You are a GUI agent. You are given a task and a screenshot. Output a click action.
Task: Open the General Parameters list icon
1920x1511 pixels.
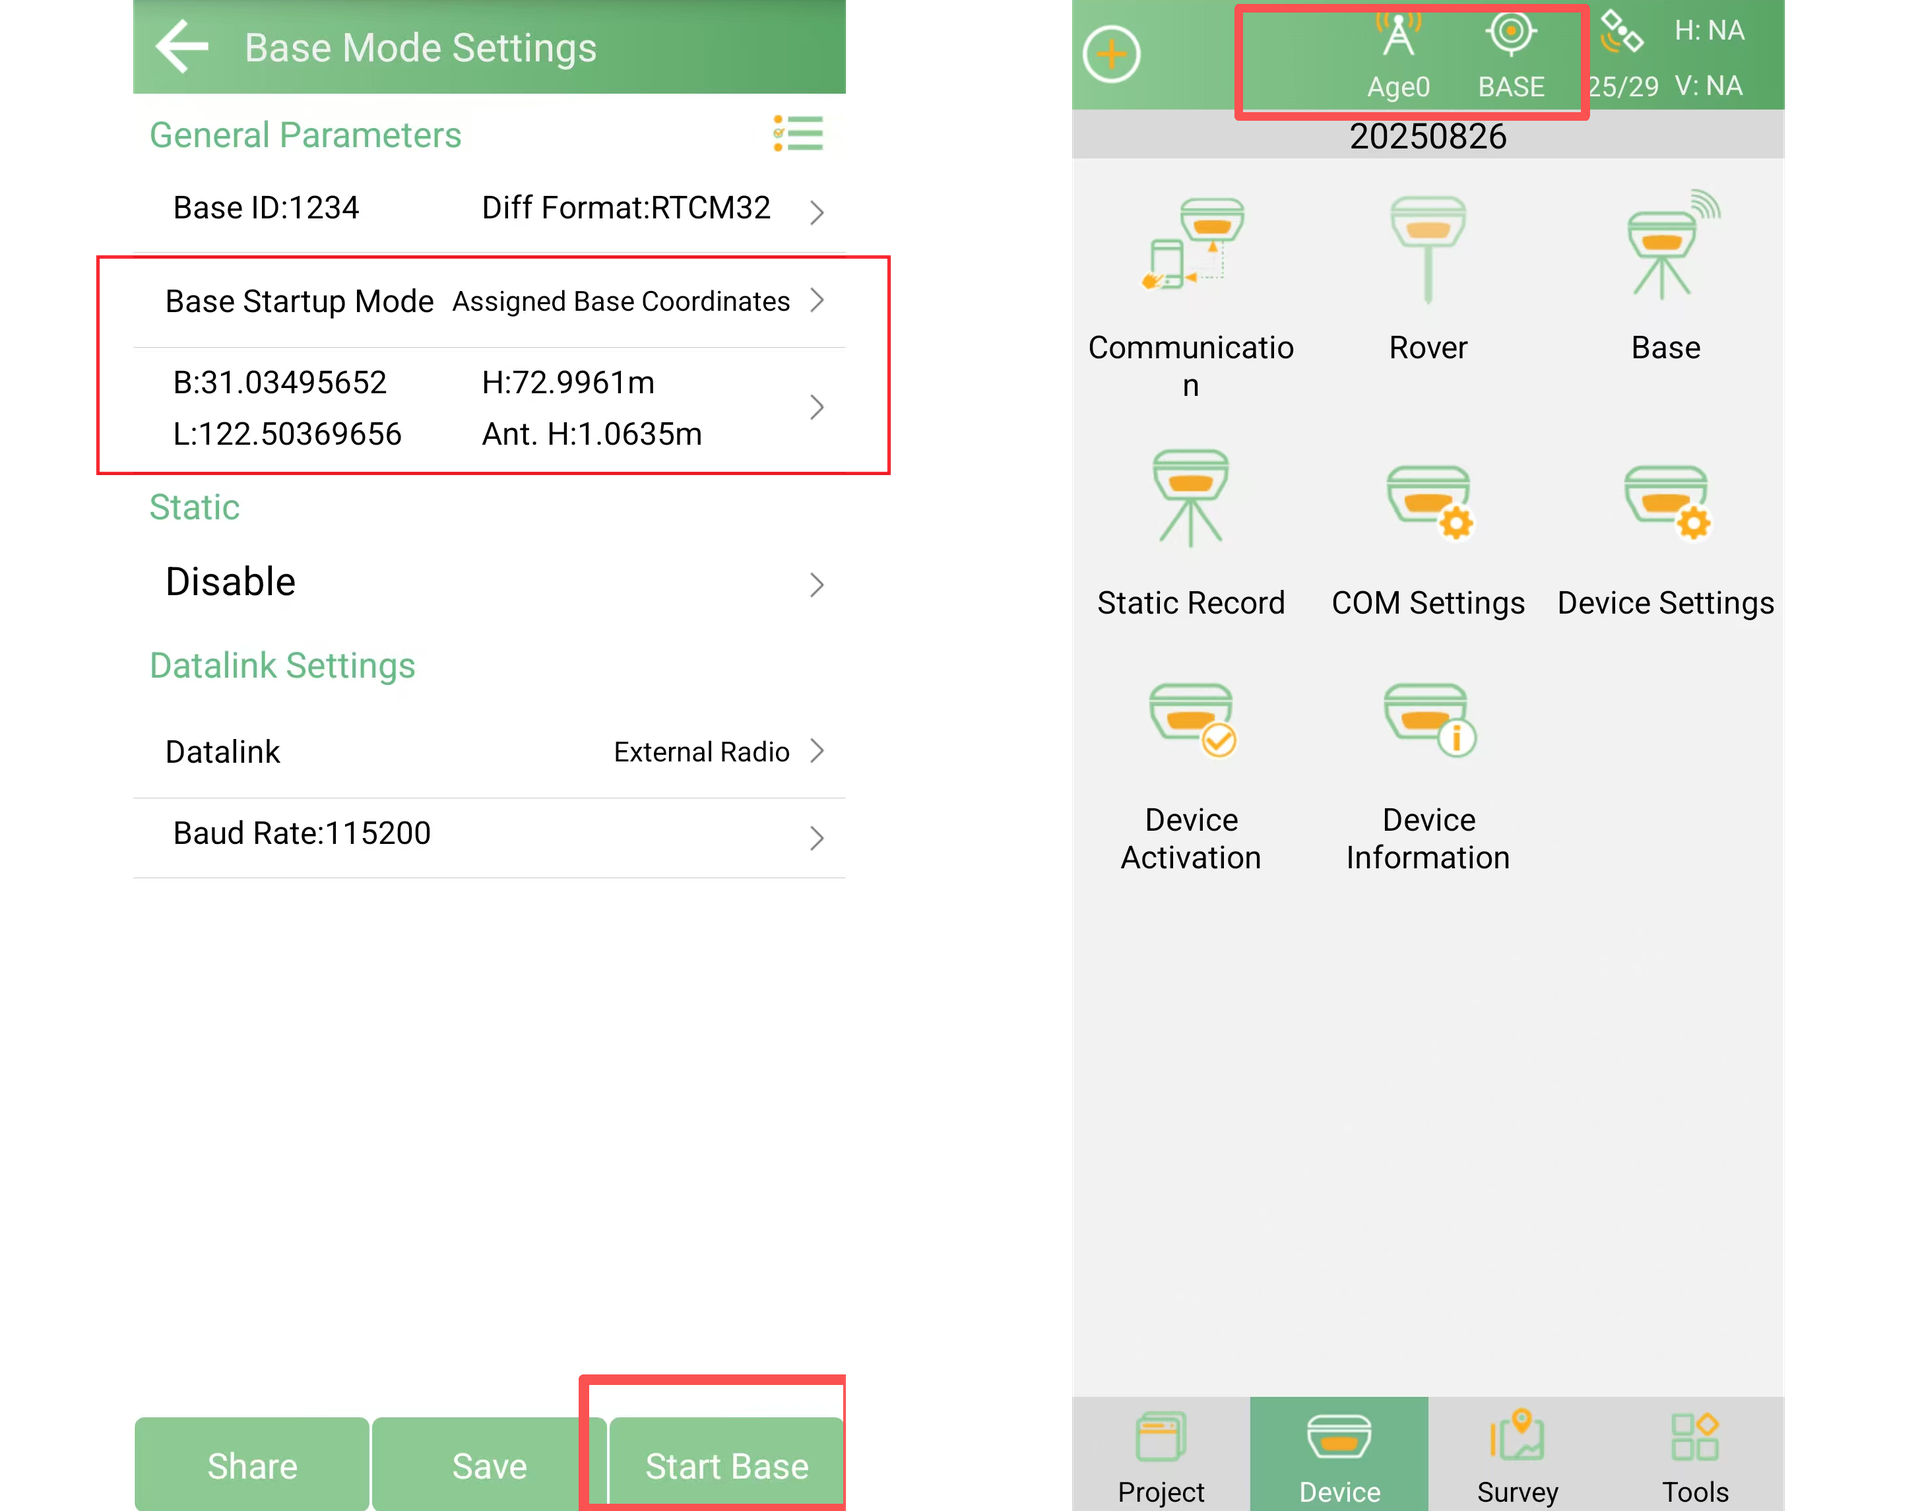pyautogui.click(x=798, y=133)
